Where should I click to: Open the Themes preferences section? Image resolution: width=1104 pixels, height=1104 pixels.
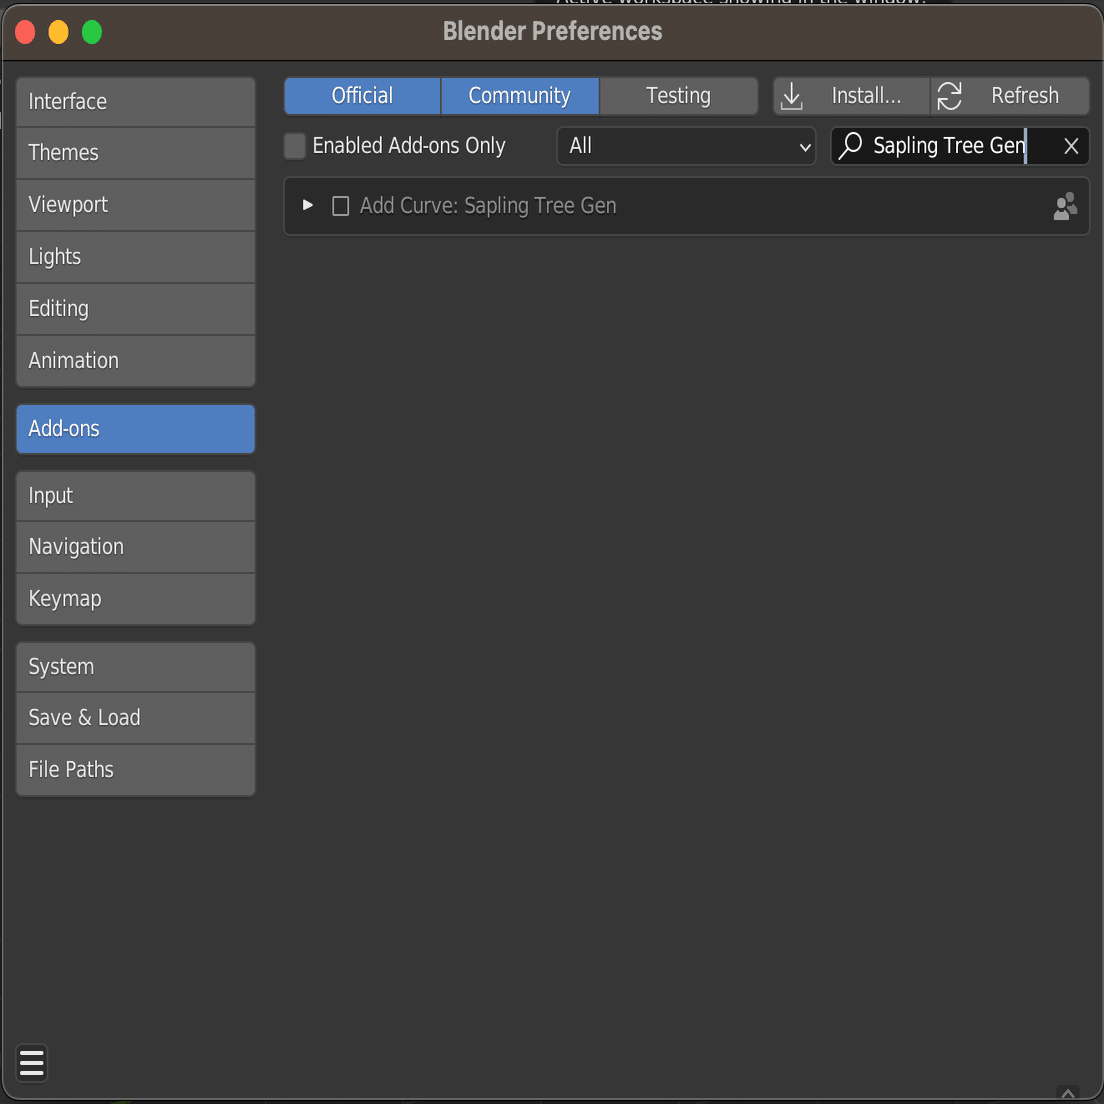point(136,153)
